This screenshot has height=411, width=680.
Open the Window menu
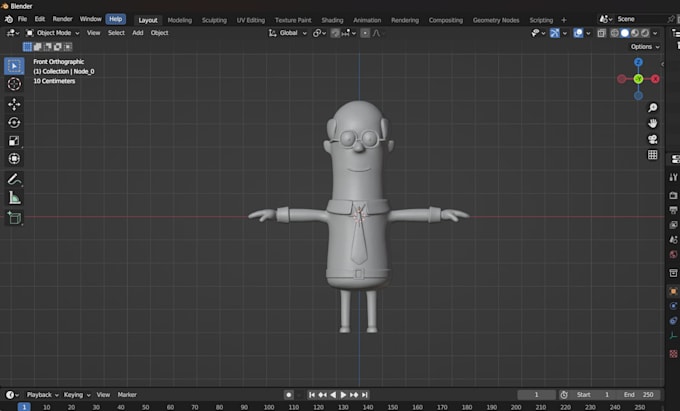(x=90, y=19)
